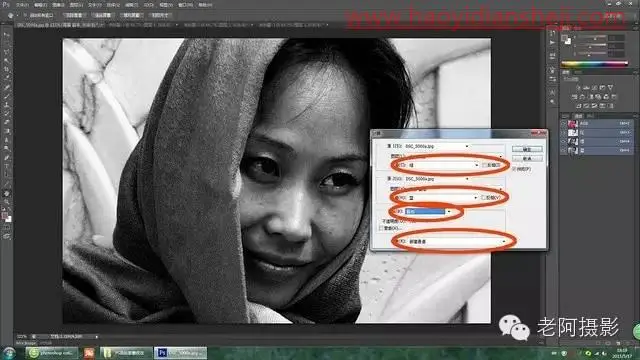This screenshot has width=640, height=360.
Task: Select the Hand tool
Action: tap(7, 193)
